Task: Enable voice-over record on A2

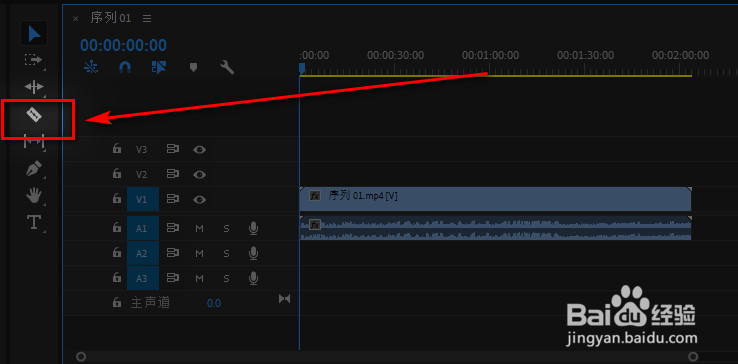Action: [253, 253]
